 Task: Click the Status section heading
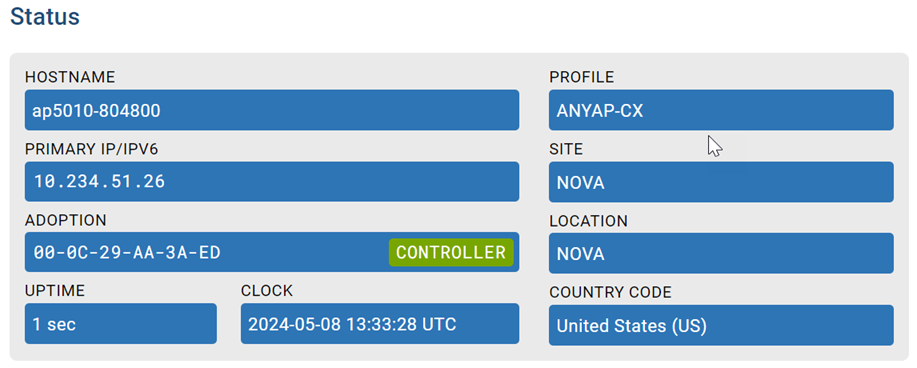click(45, 16)
